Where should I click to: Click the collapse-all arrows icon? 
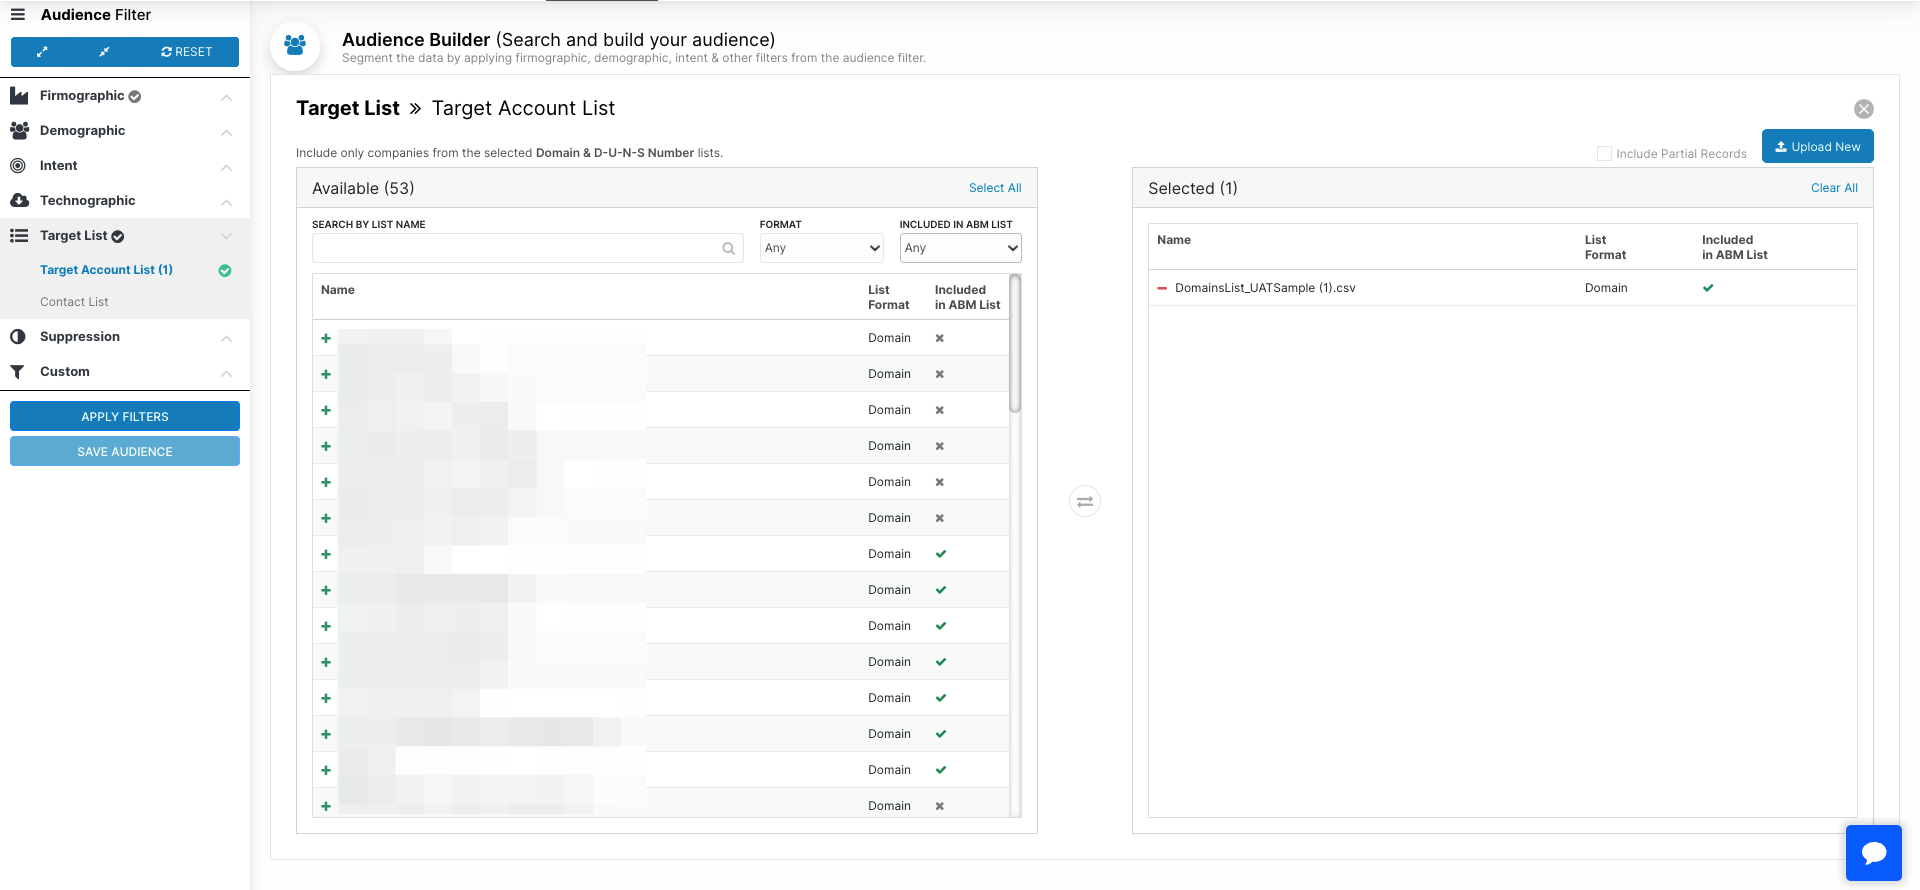pyautogui.click(x=104, y=52)
